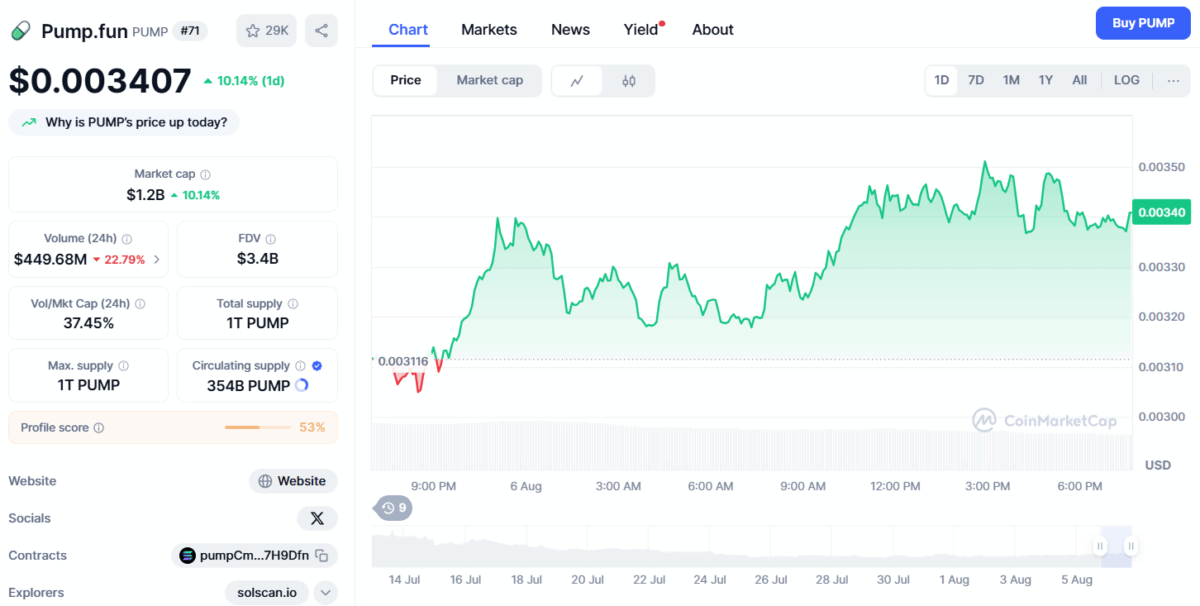Click the $1.2B market cap value
This screenshot has height=606, width=1200.
pos(145,195)
